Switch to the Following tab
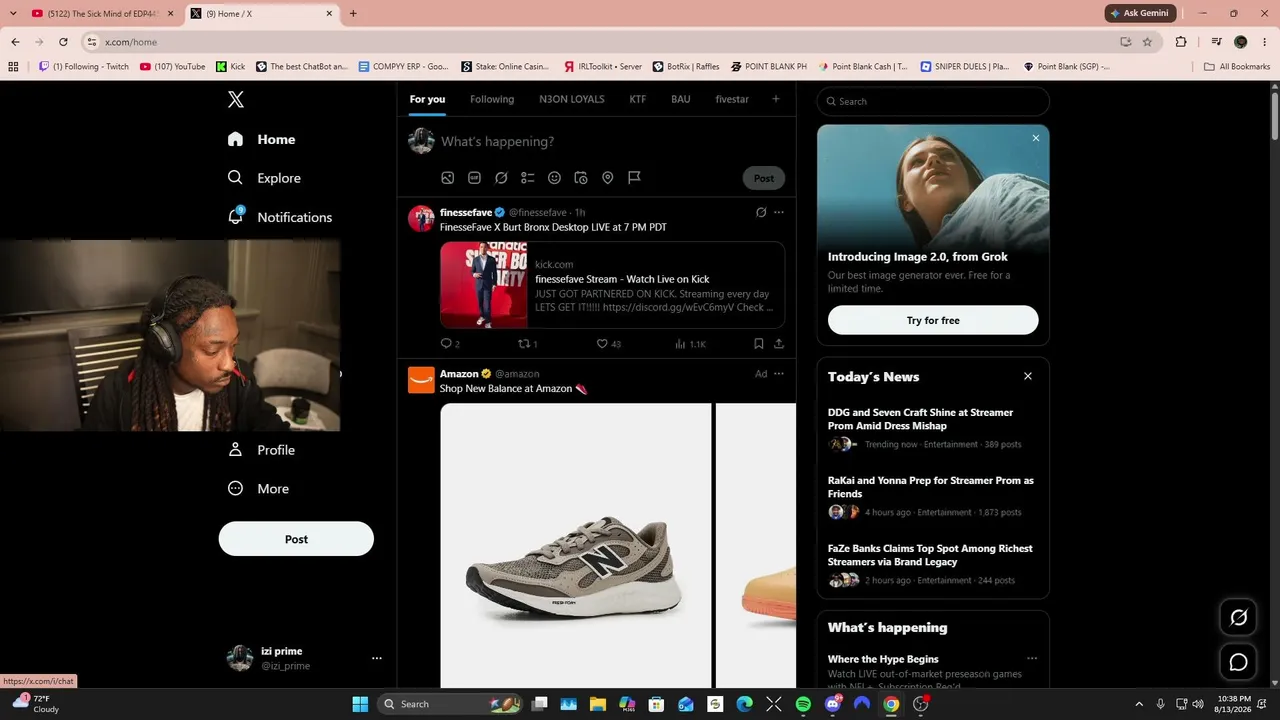Screen dimensions: 1280x720 click(x=492, y=99)
